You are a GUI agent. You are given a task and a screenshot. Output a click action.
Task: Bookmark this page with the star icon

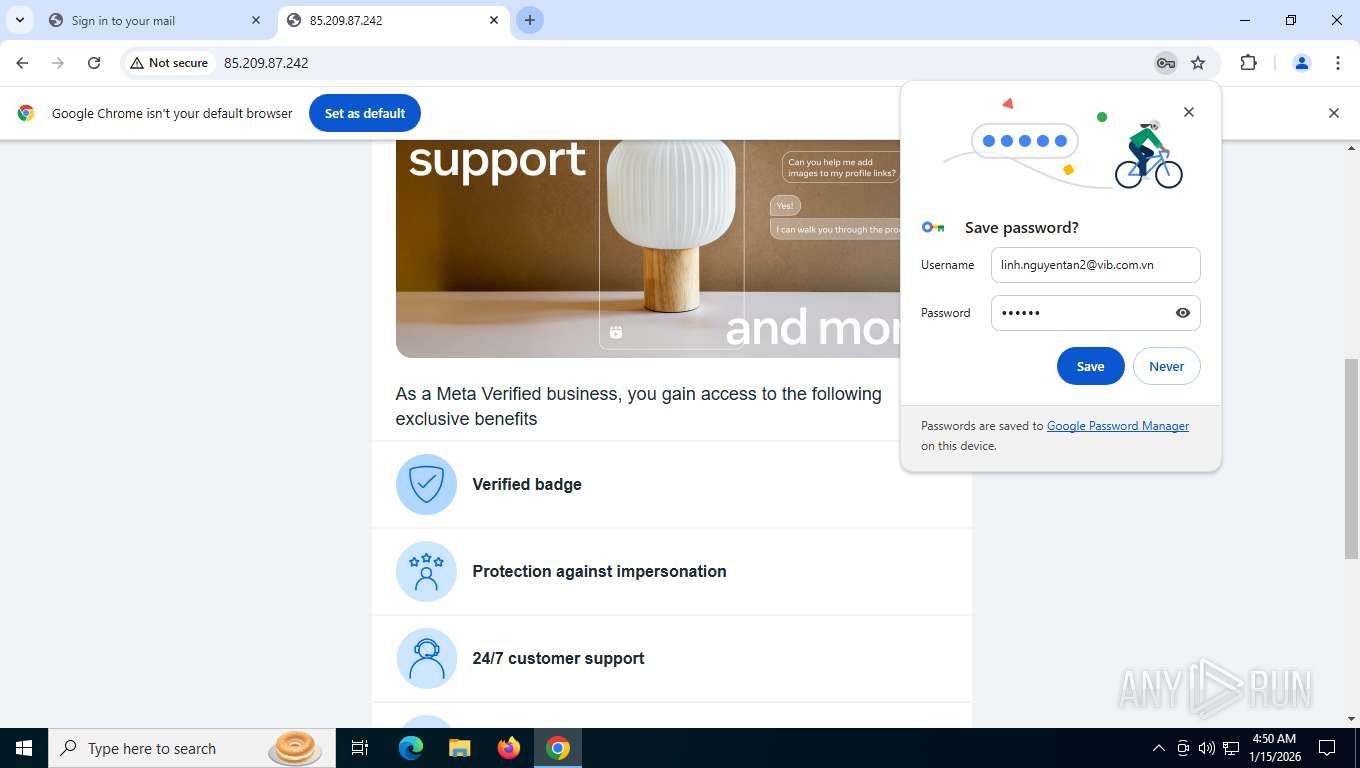pos(1198,63)
